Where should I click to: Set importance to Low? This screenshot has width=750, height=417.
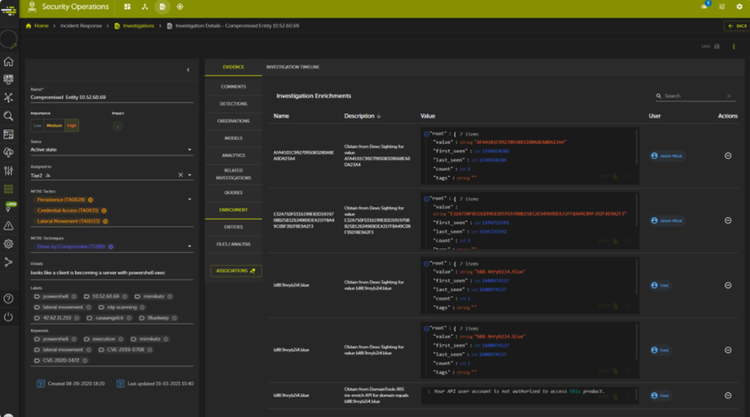coord(37,126)
